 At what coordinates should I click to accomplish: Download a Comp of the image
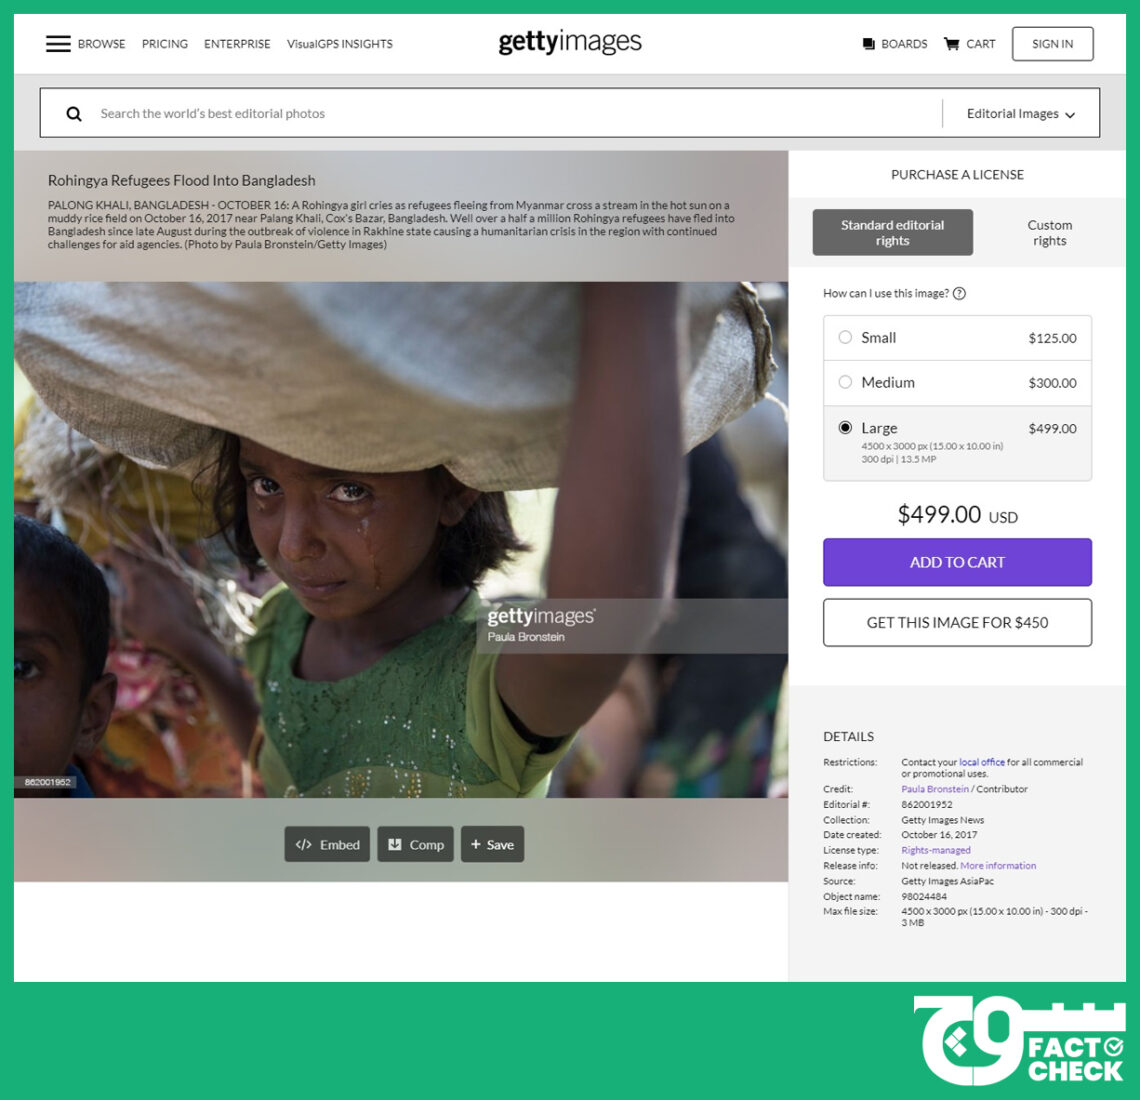tap(415, 844)
